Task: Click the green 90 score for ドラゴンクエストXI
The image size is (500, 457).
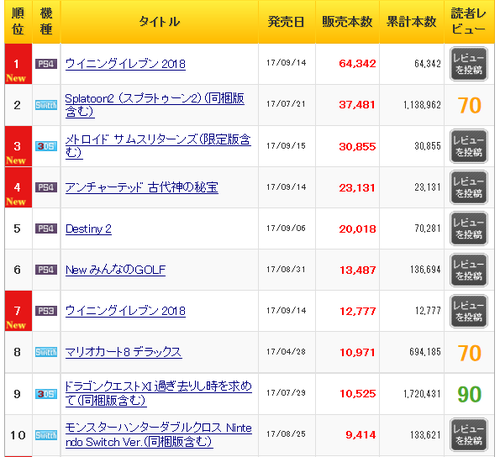Action: click(469, 394)
